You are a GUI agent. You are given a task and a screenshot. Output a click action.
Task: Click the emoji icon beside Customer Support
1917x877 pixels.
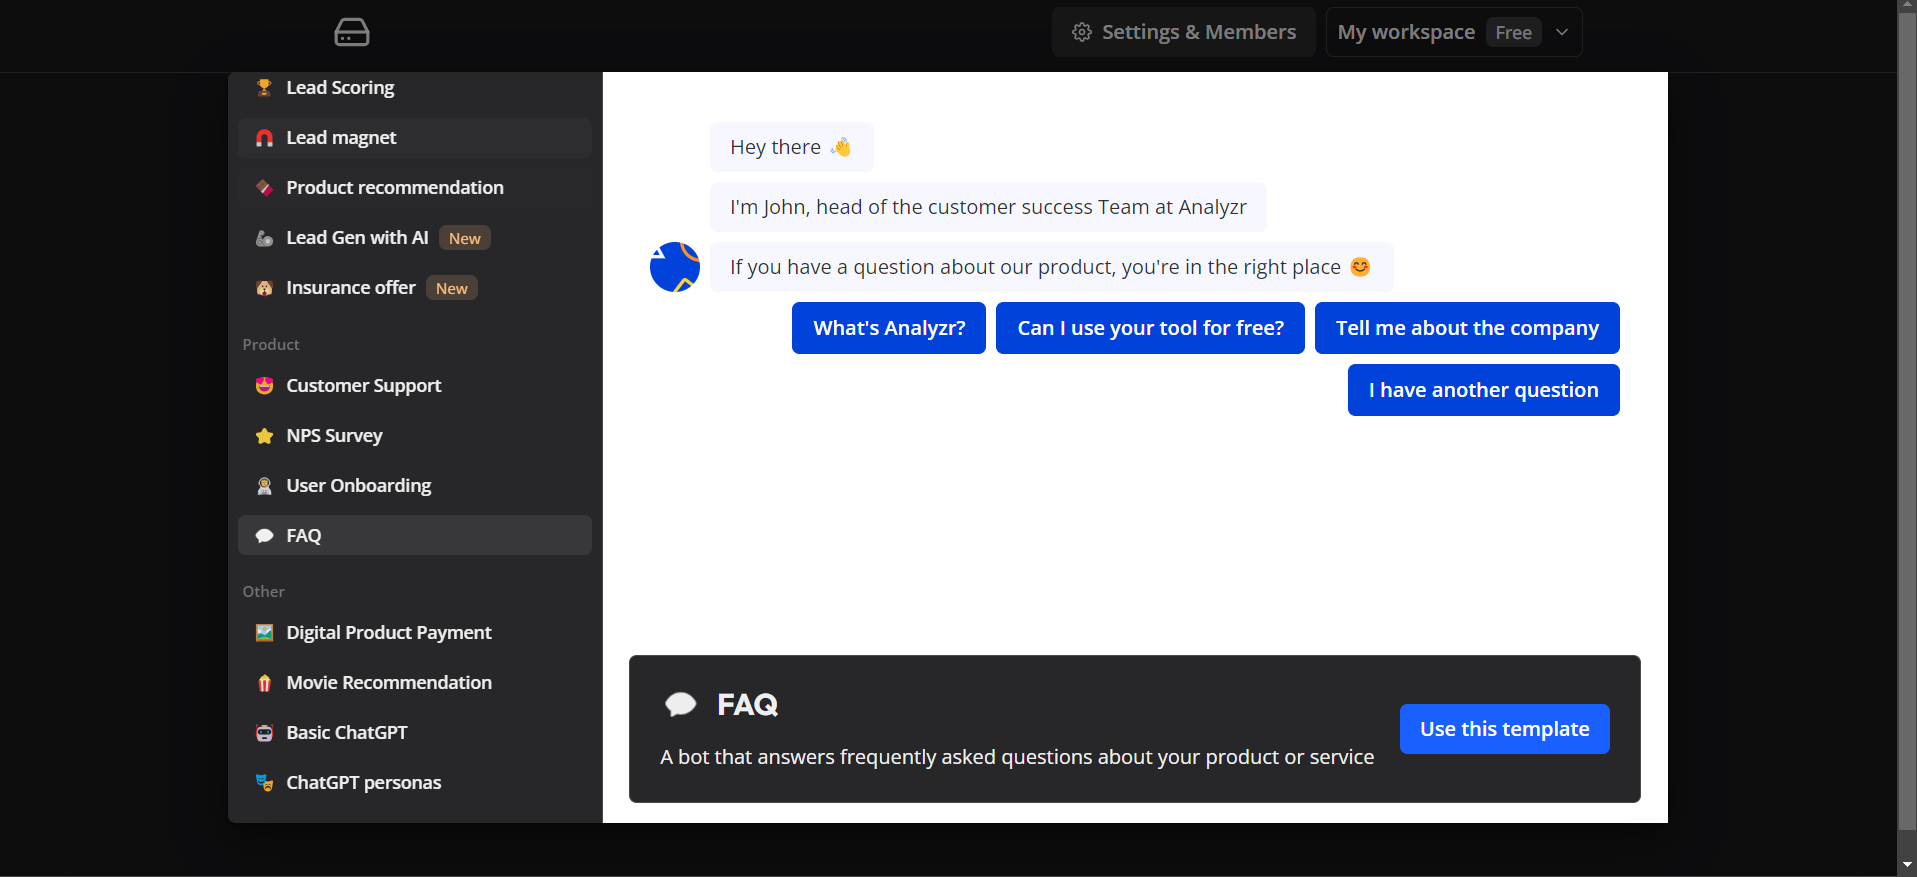click(x=264, y=386)
